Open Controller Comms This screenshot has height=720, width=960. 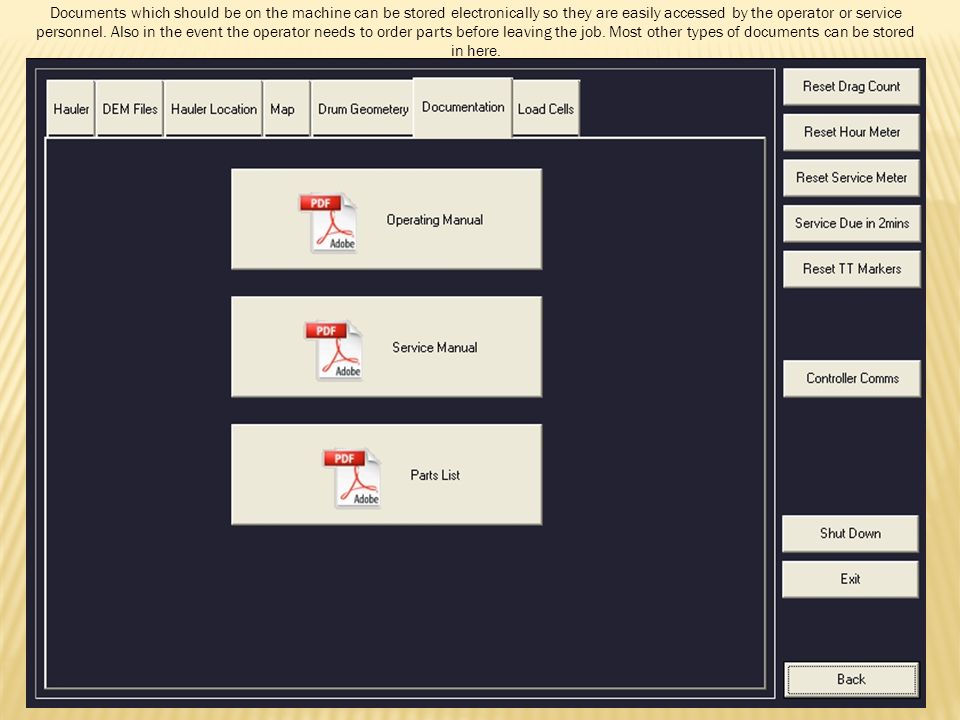[x=851, y=378]
